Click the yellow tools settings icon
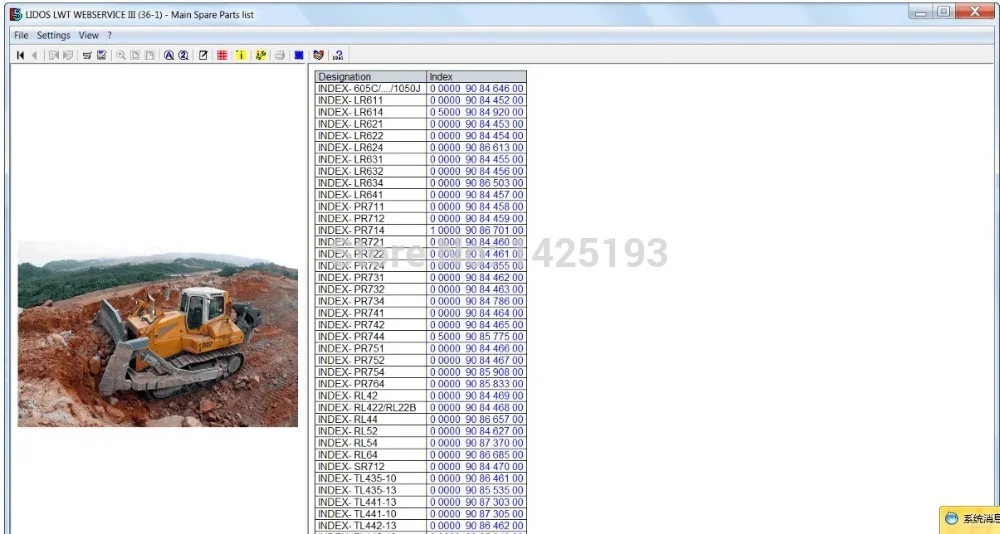The height and width of the screenshot is (534, 1000). coord(260,56)
